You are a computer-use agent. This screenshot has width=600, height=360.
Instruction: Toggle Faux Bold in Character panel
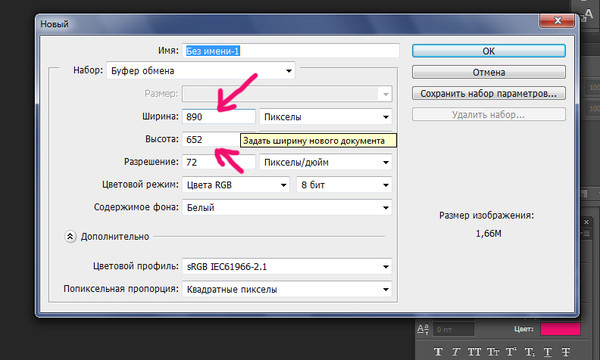coord(439,352)
